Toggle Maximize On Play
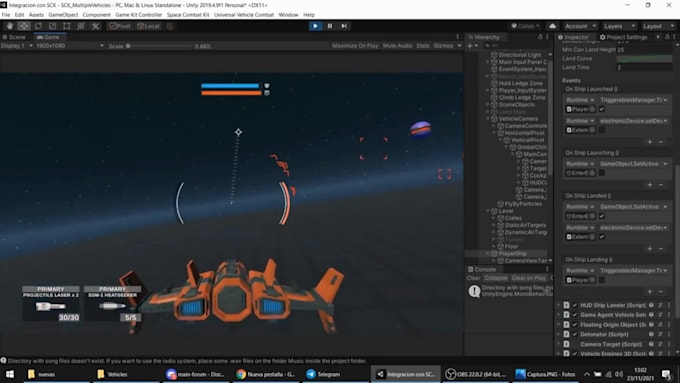 coord(355,46)
